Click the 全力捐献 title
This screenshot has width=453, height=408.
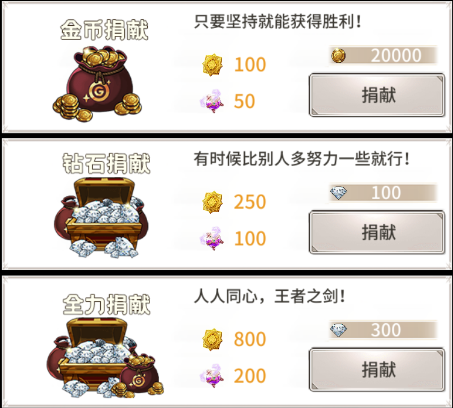106,304
